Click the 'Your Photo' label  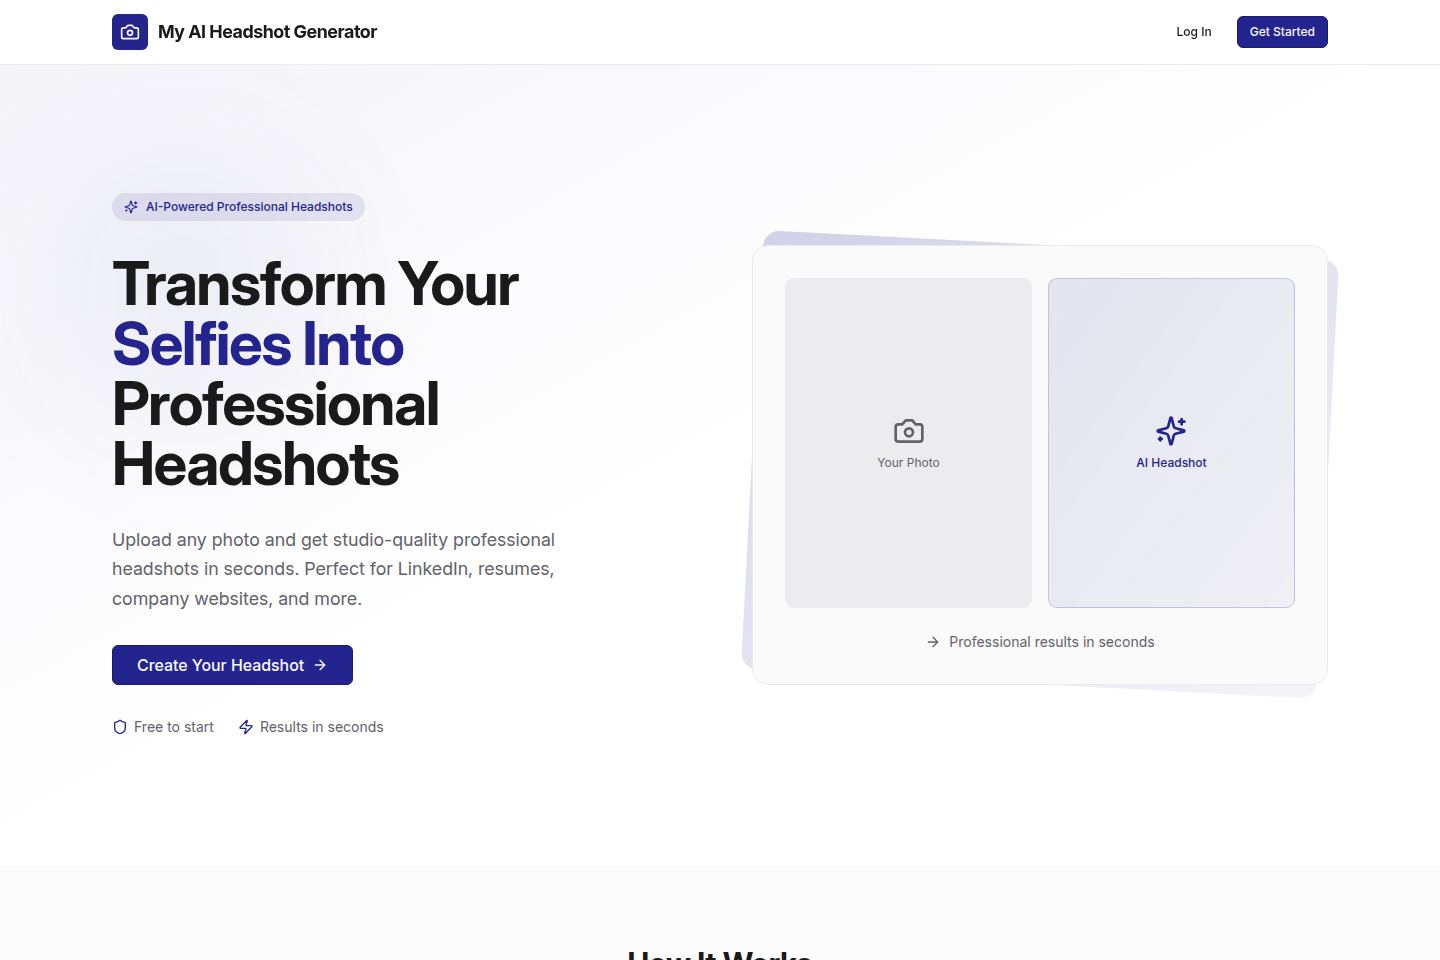click(x=908, y=463)
